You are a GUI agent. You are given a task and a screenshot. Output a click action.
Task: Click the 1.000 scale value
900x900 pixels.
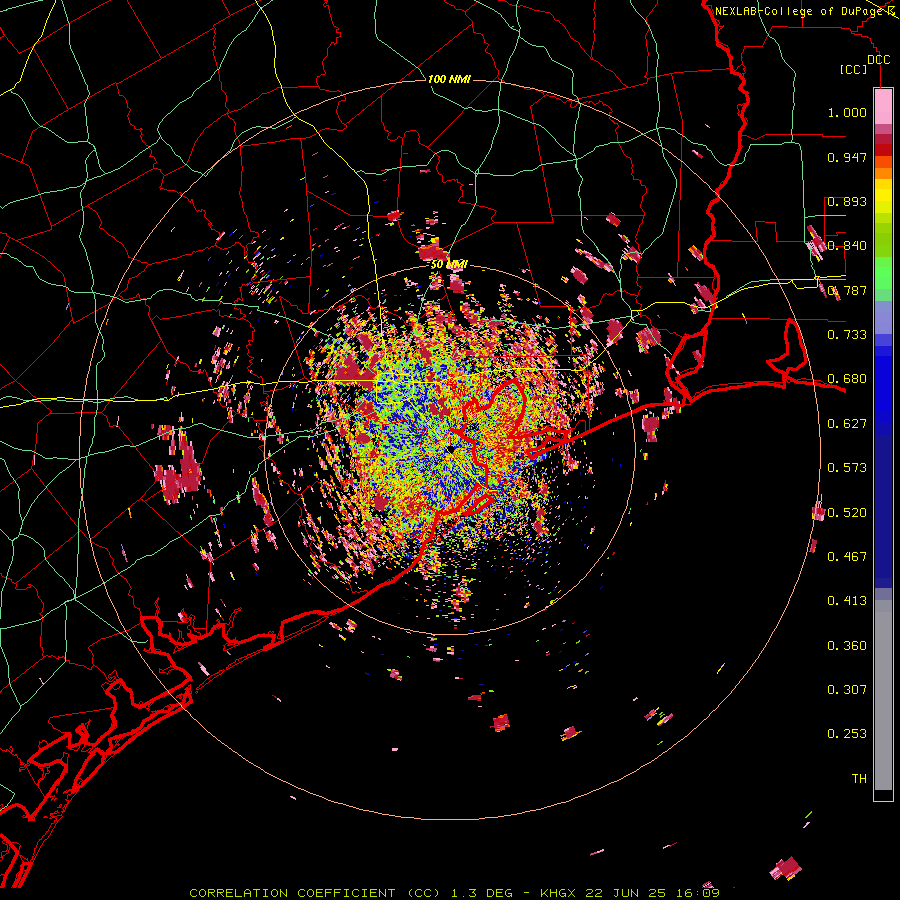(x=847, y=112)
